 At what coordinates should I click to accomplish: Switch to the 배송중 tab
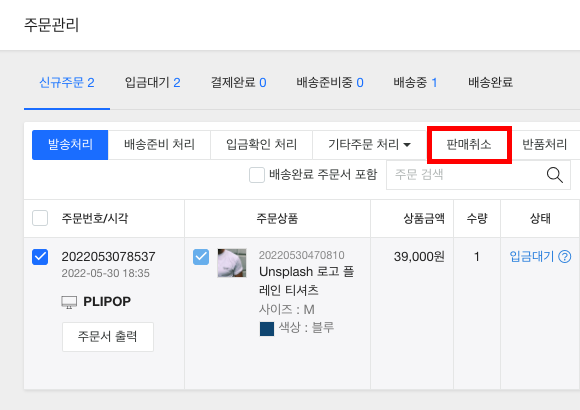(x=415, y=83)
